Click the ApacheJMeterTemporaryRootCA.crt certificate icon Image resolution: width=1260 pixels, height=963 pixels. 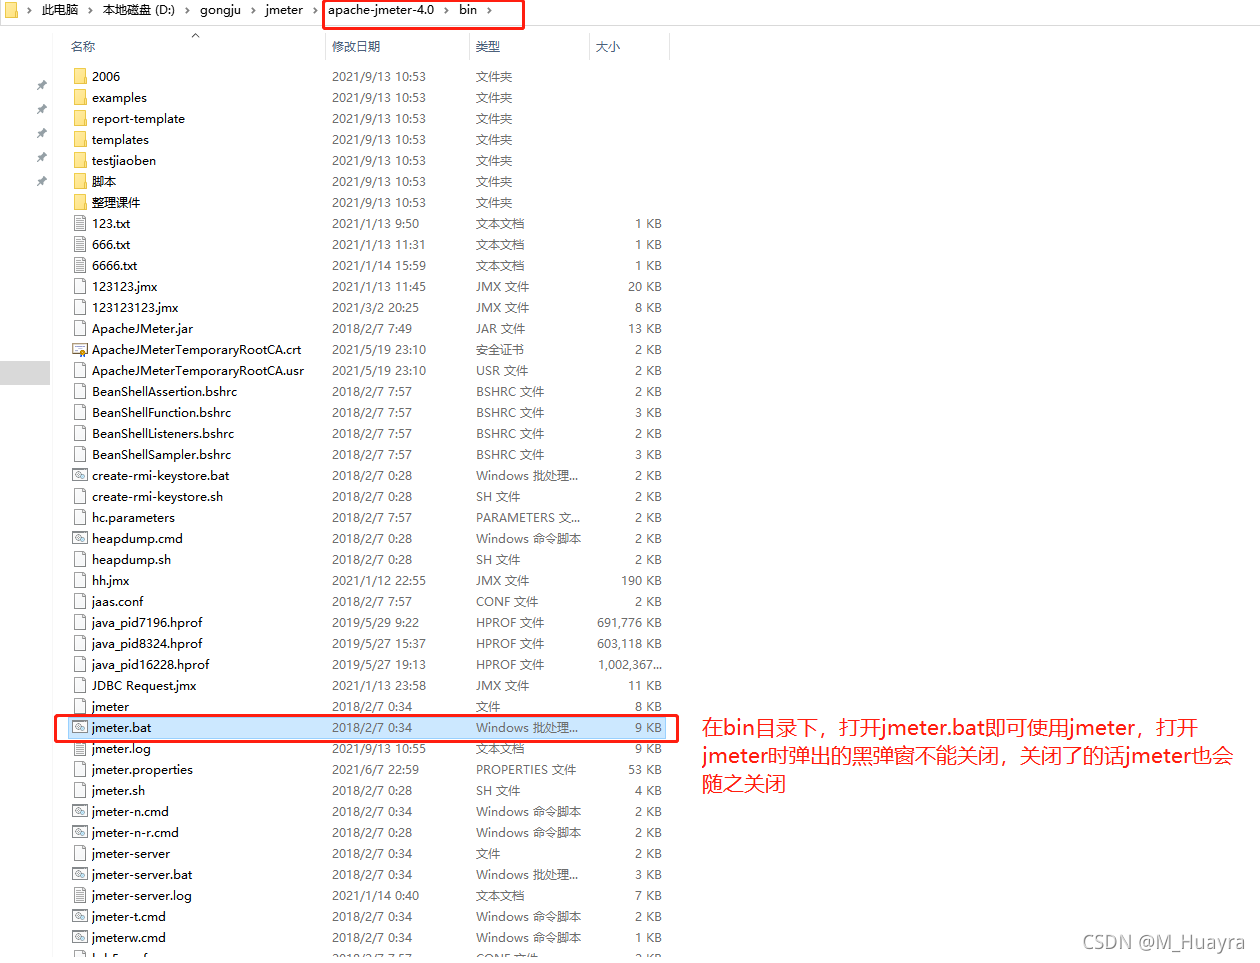[x=80, y=350]
